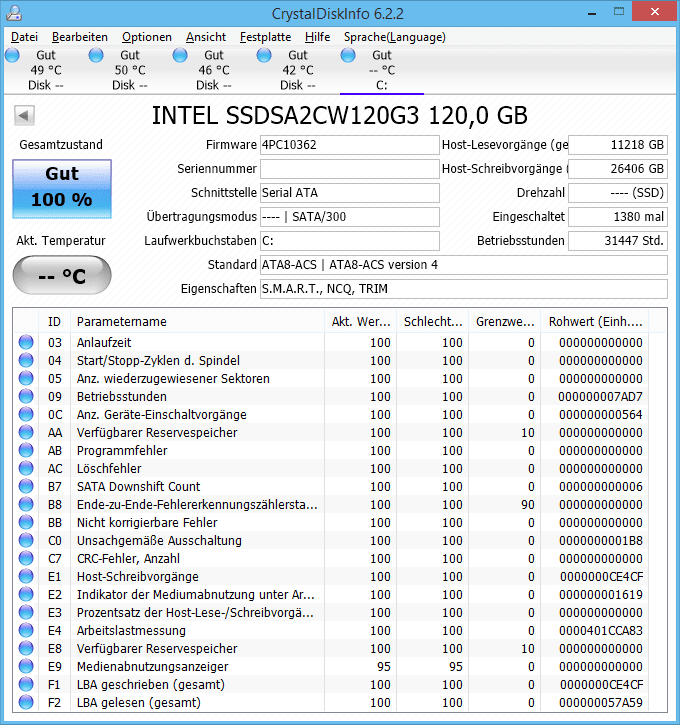Select the 50 °C disk tab
Screen dimensions: 680x725
click(130, 70)
